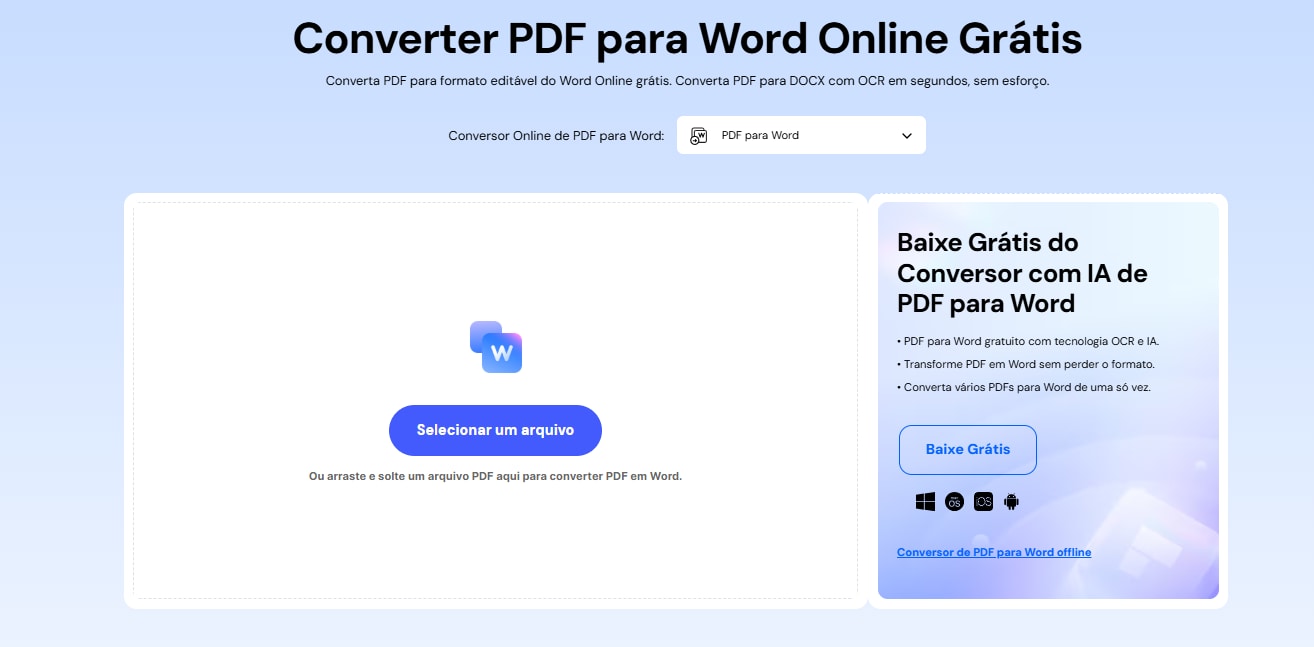Click 'Converta vários PDFs para Word' bullet
Image resolution: width=1314 pixels, height=647 pixels.
click(1024, 387)
